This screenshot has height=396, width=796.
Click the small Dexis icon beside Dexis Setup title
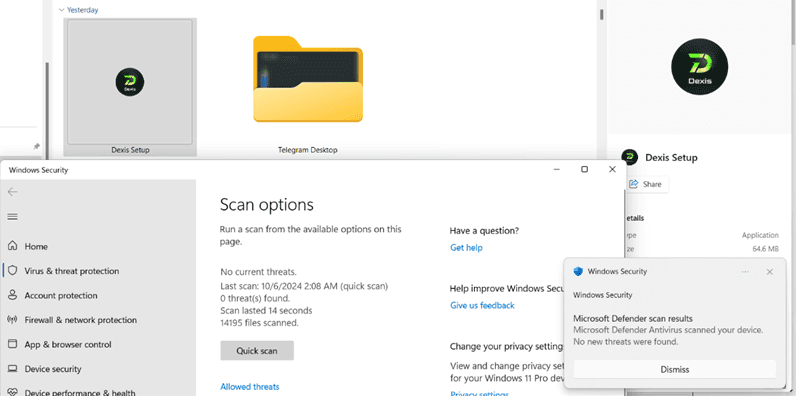tap(629, 157)
